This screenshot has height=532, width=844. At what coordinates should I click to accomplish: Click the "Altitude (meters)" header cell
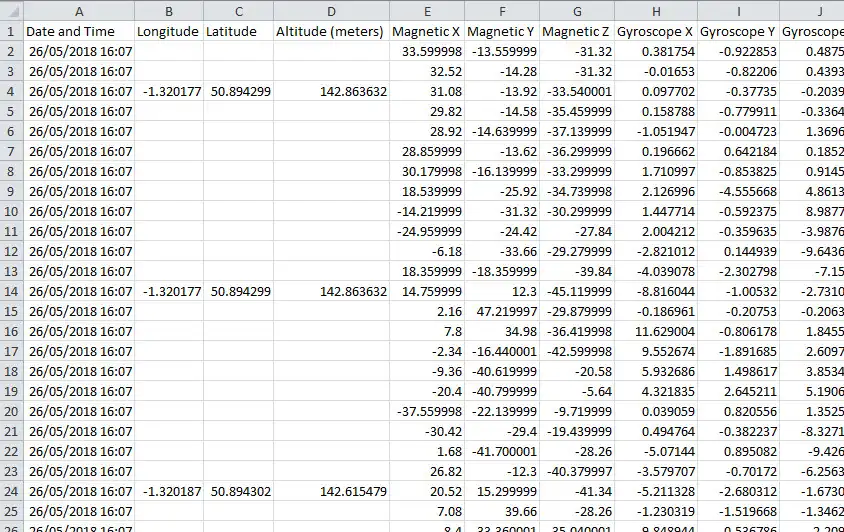click(331, 31)
